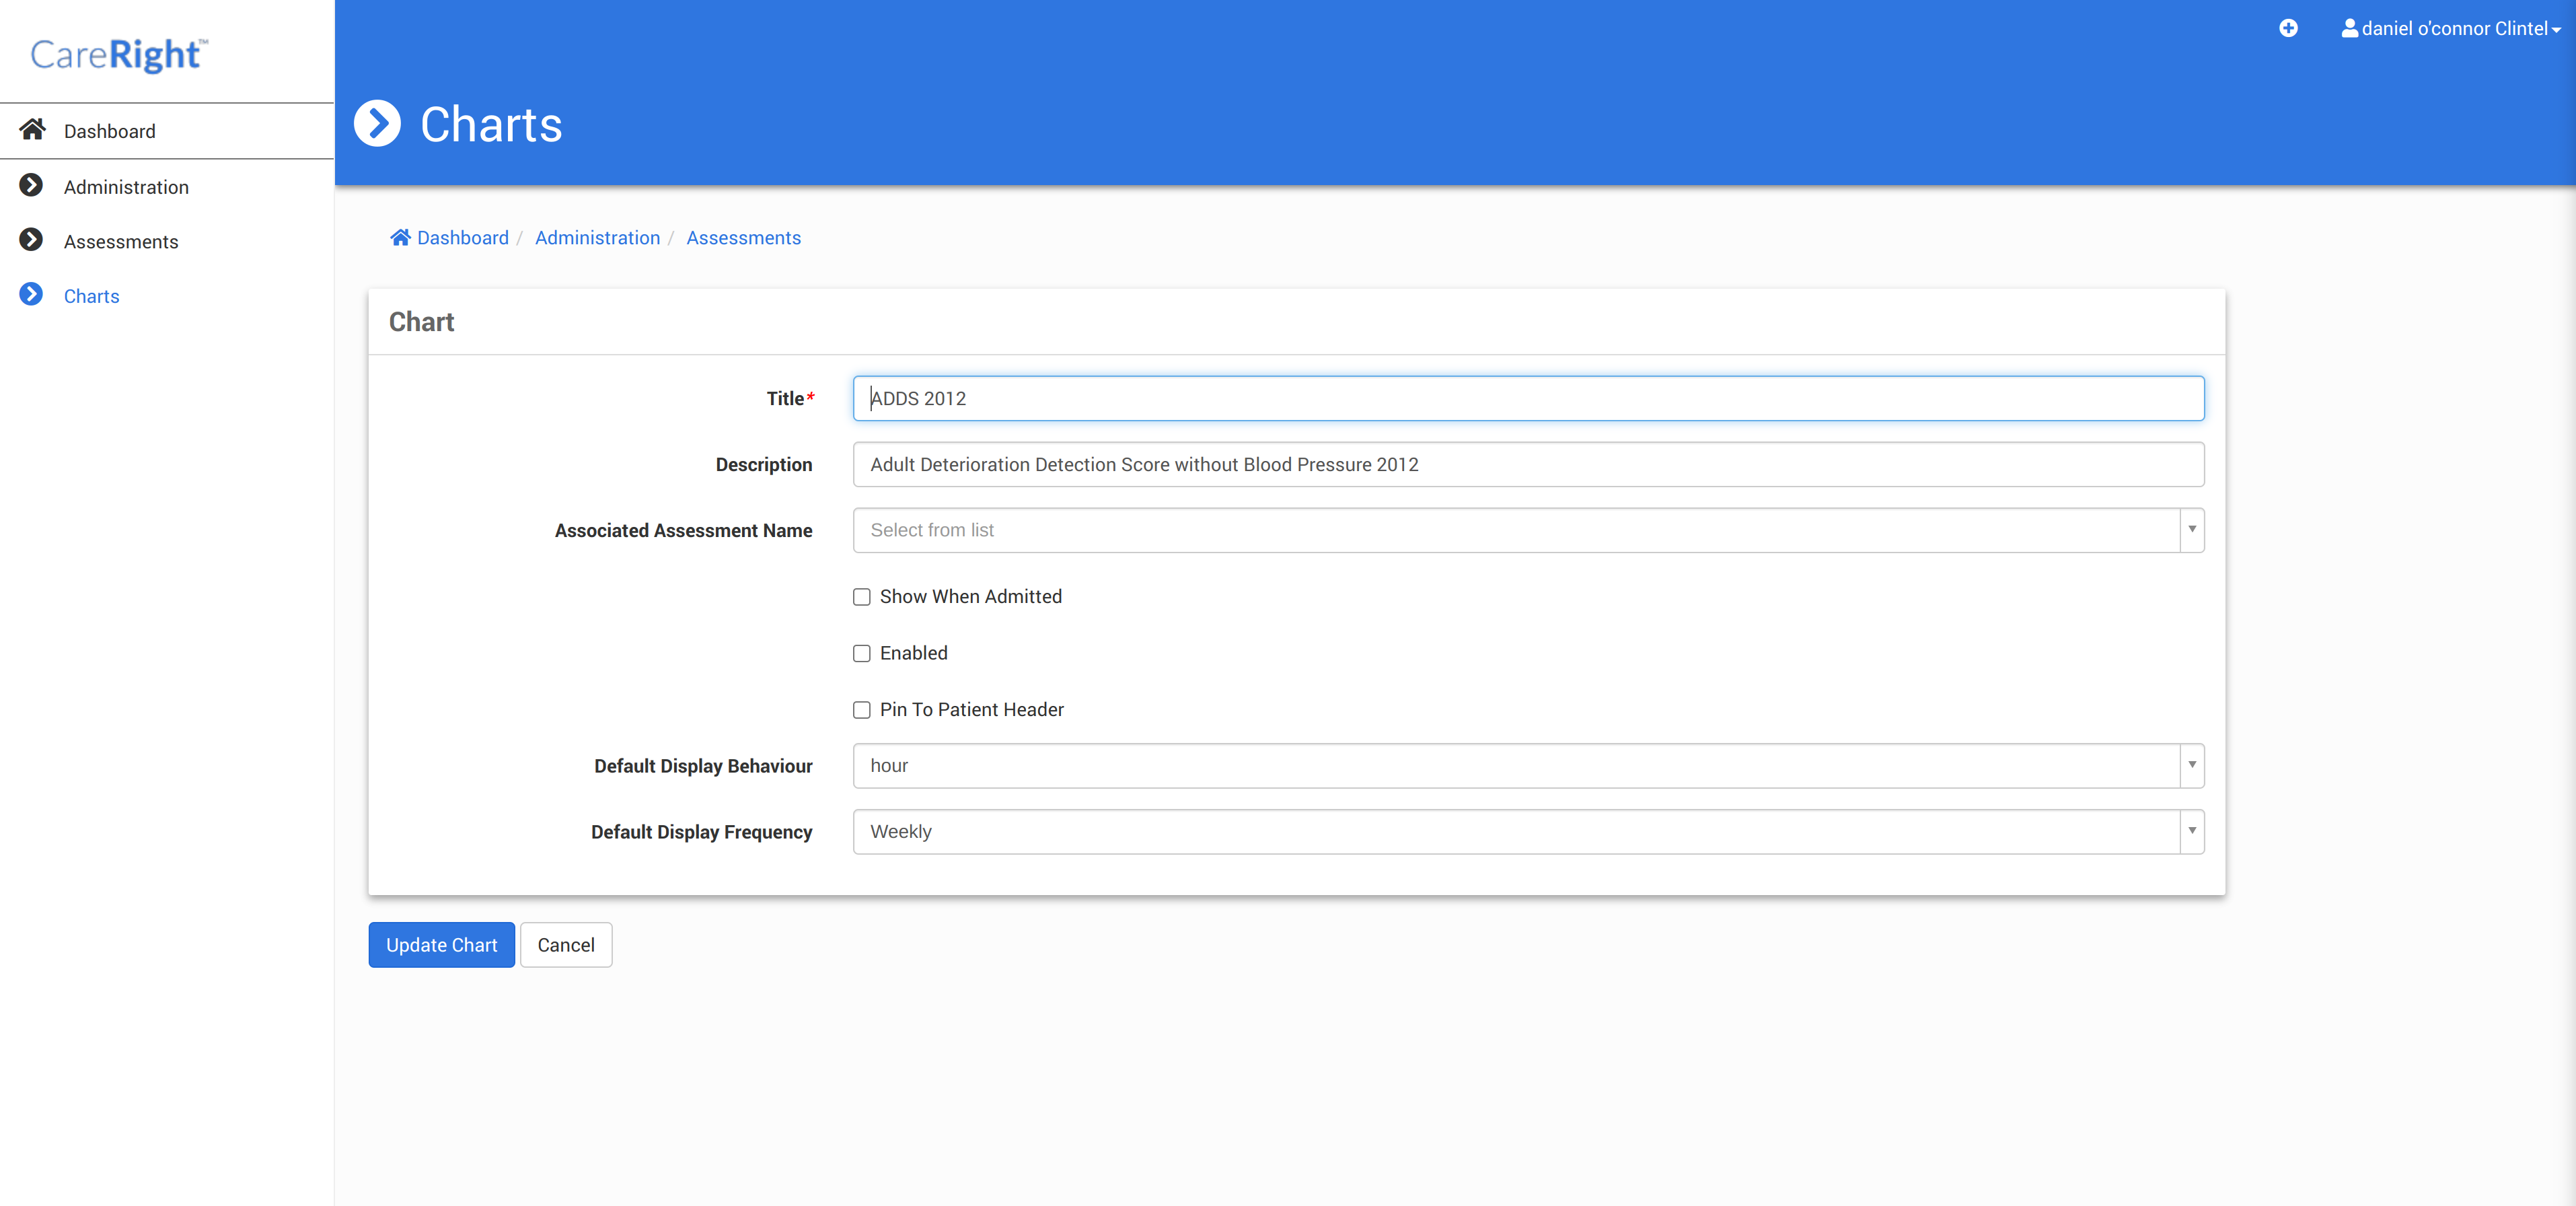Screen dimensions: 2576x1206
Task: Click the large chevron icon beside Charts heading
Action: 377,124
